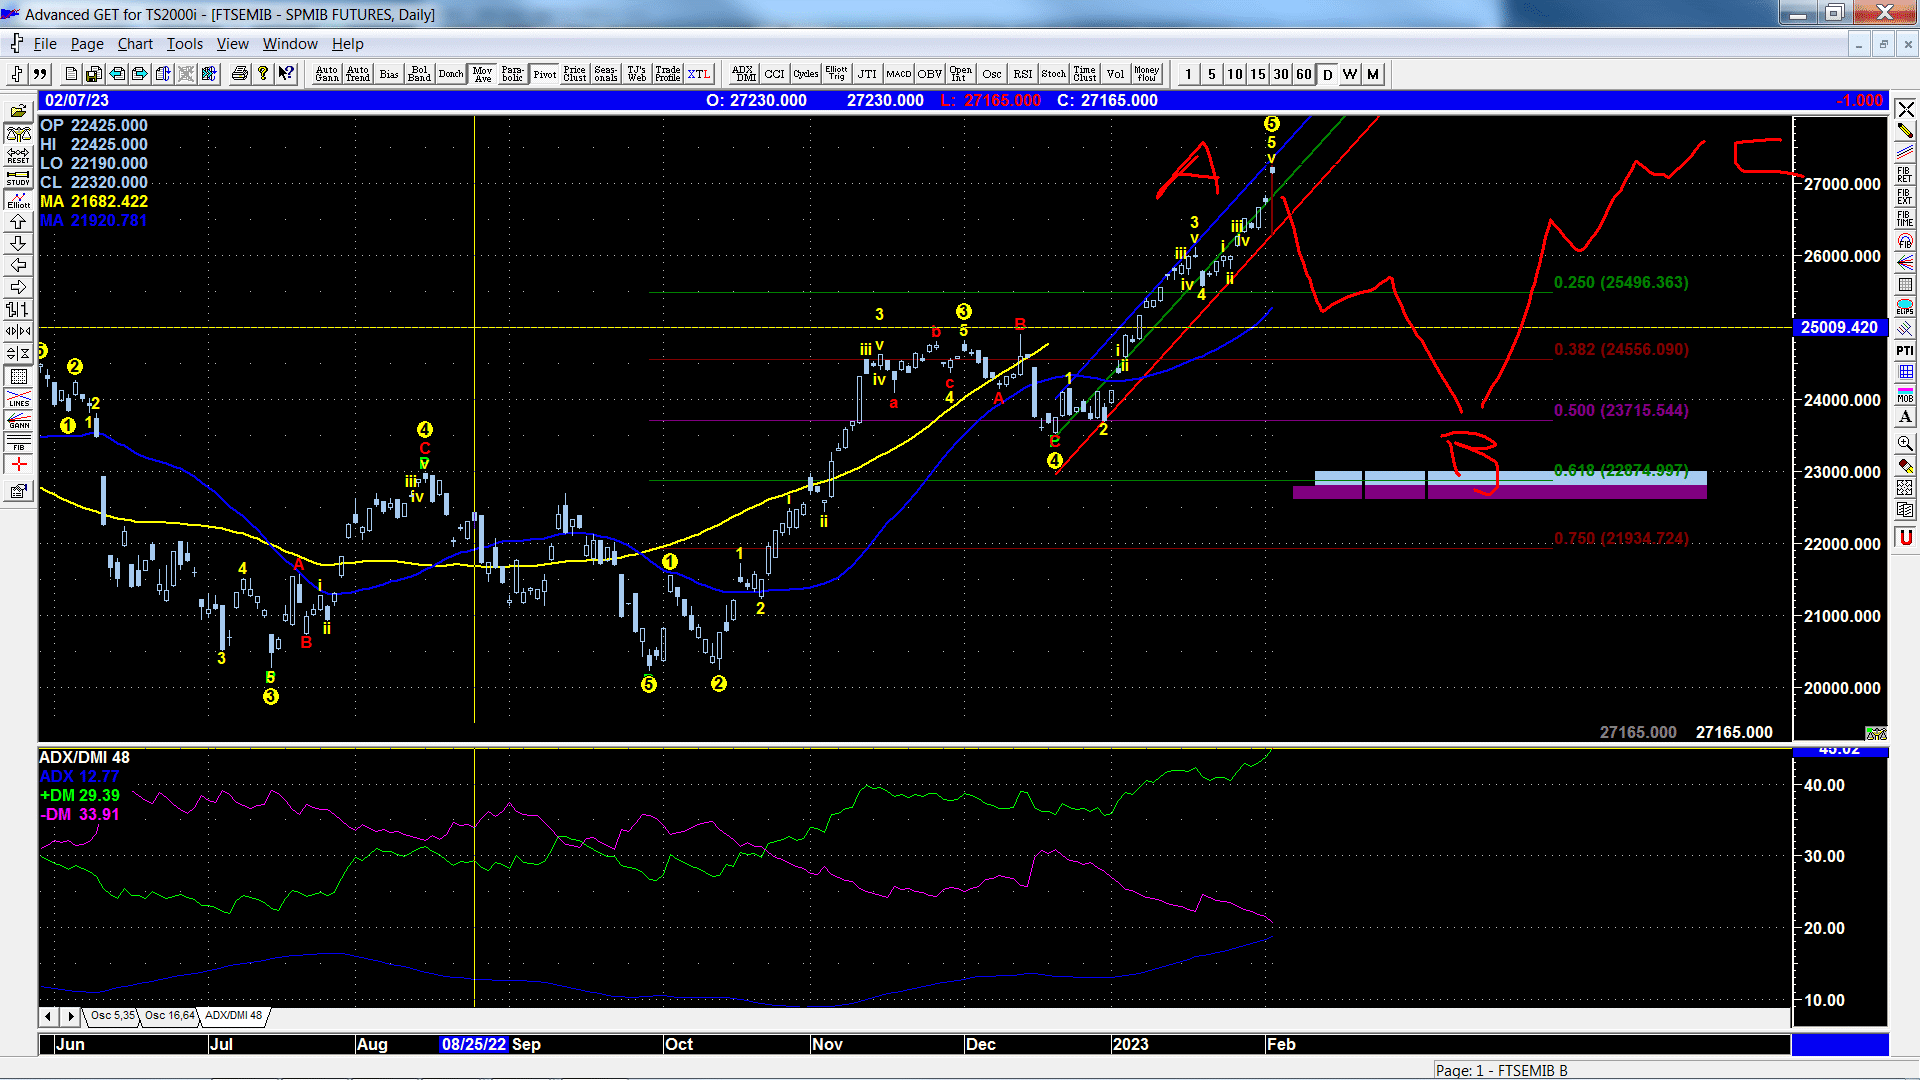1920x1080 pixels.
Task: Toggle the Mov Ave indicator
Action: click(483, 74)
